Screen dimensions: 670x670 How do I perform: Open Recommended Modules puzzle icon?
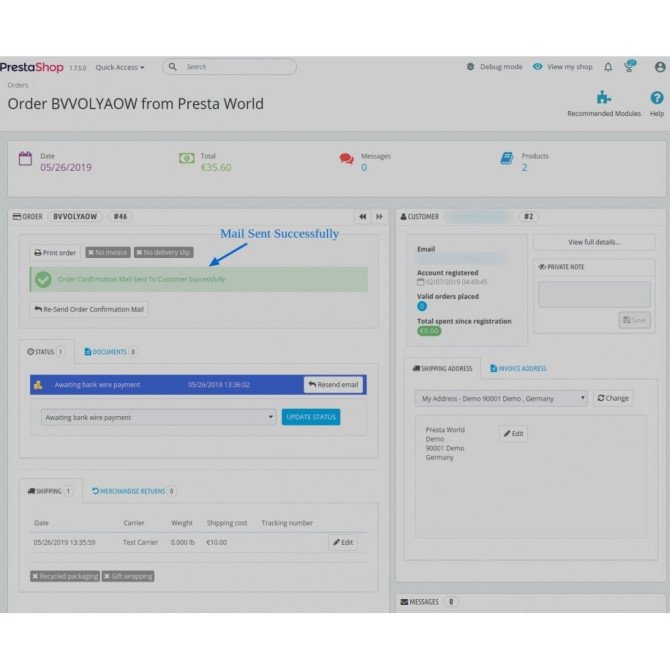(603, 97)
